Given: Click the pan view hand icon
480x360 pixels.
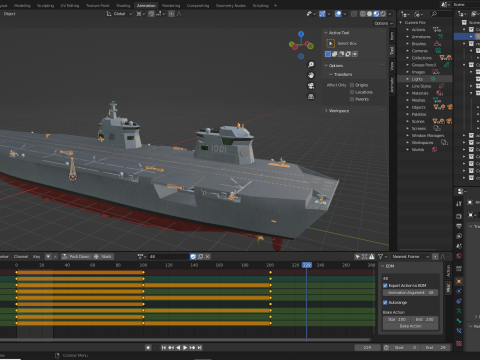Looking at the screenshot, I should [311, 75].
